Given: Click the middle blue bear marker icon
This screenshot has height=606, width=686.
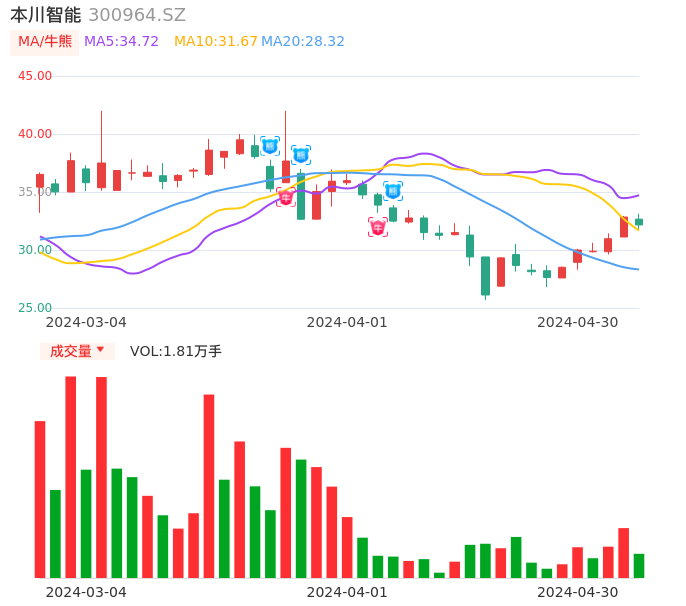Looking at the screenshot, I should click(x=301, y=155).
